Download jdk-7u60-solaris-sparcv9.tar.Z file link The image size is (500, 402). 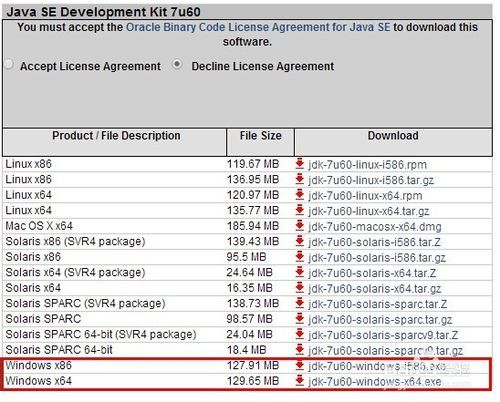point(383,335)
